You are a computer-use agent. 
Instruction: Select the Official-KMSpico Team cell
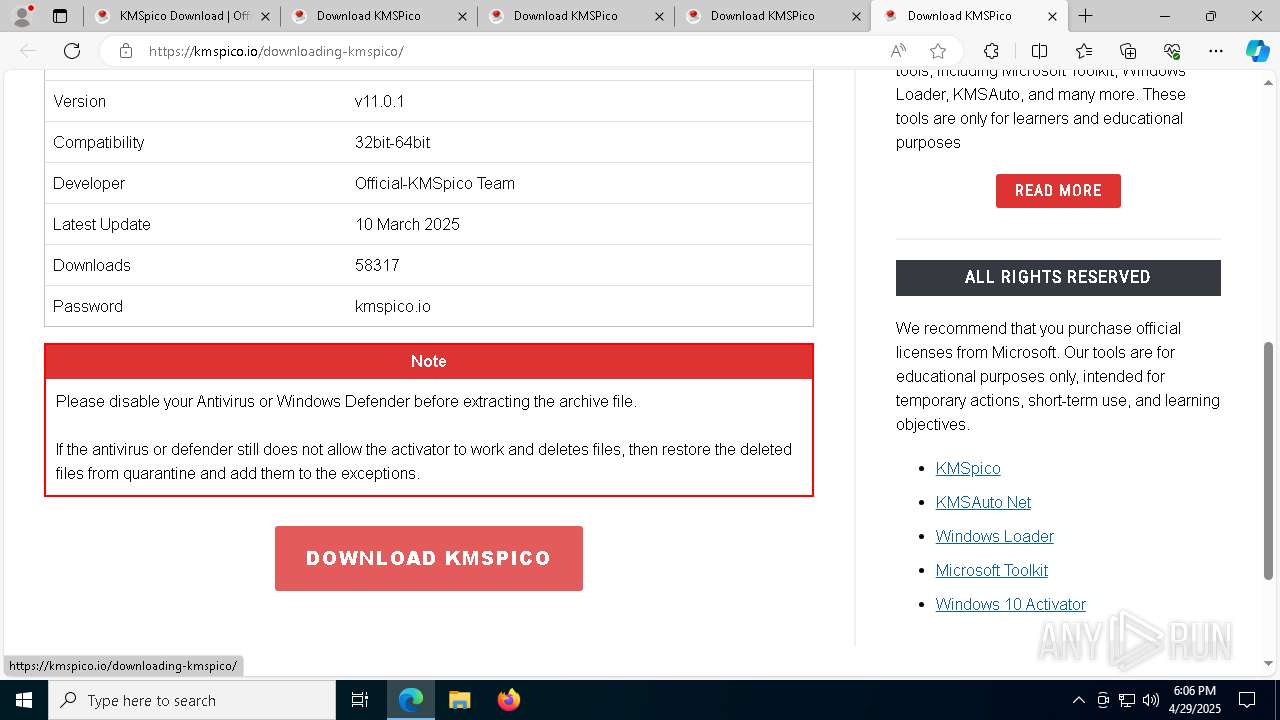coord(435,183)
